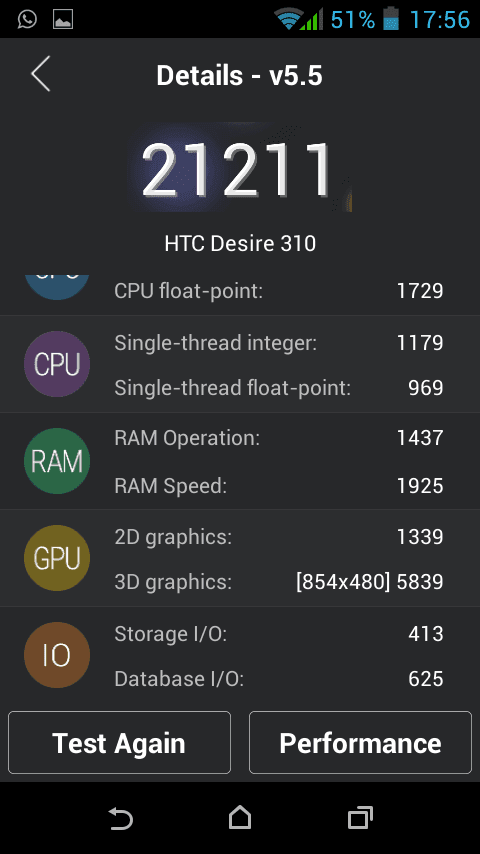Image resolution: width=480 pixels, height=854 pixels.
Task: Tap the Performance button
Action: pyautogui.click(x=360, y=742)
